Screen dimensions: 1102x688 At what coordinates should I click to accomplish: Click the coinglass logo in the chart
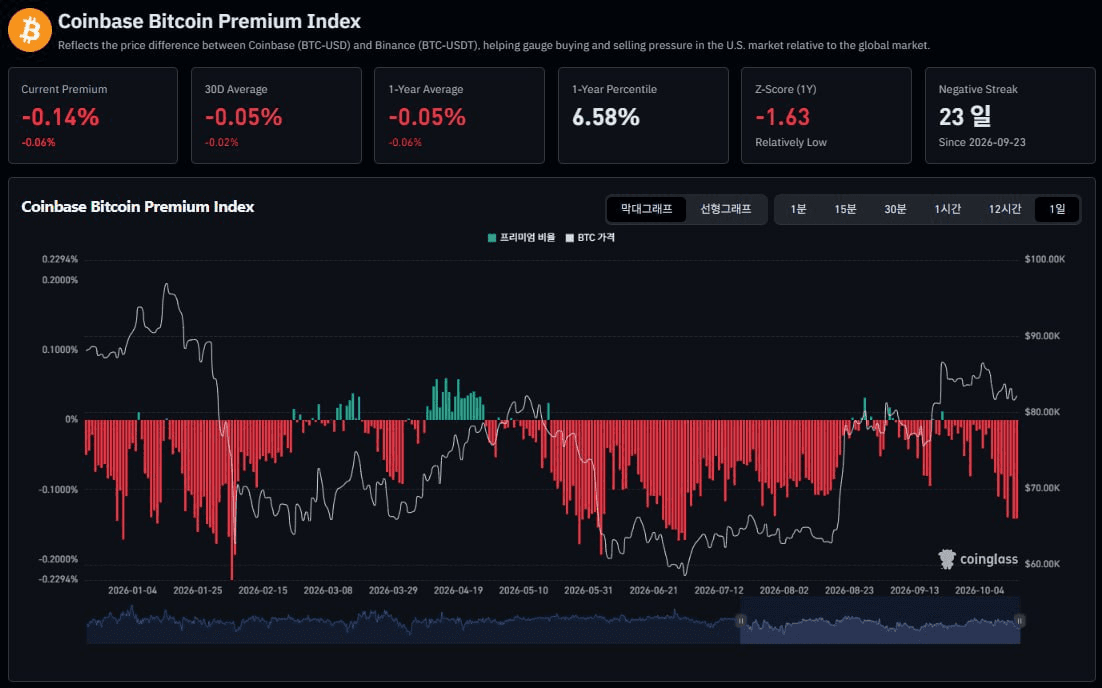[x=978, y=559]
